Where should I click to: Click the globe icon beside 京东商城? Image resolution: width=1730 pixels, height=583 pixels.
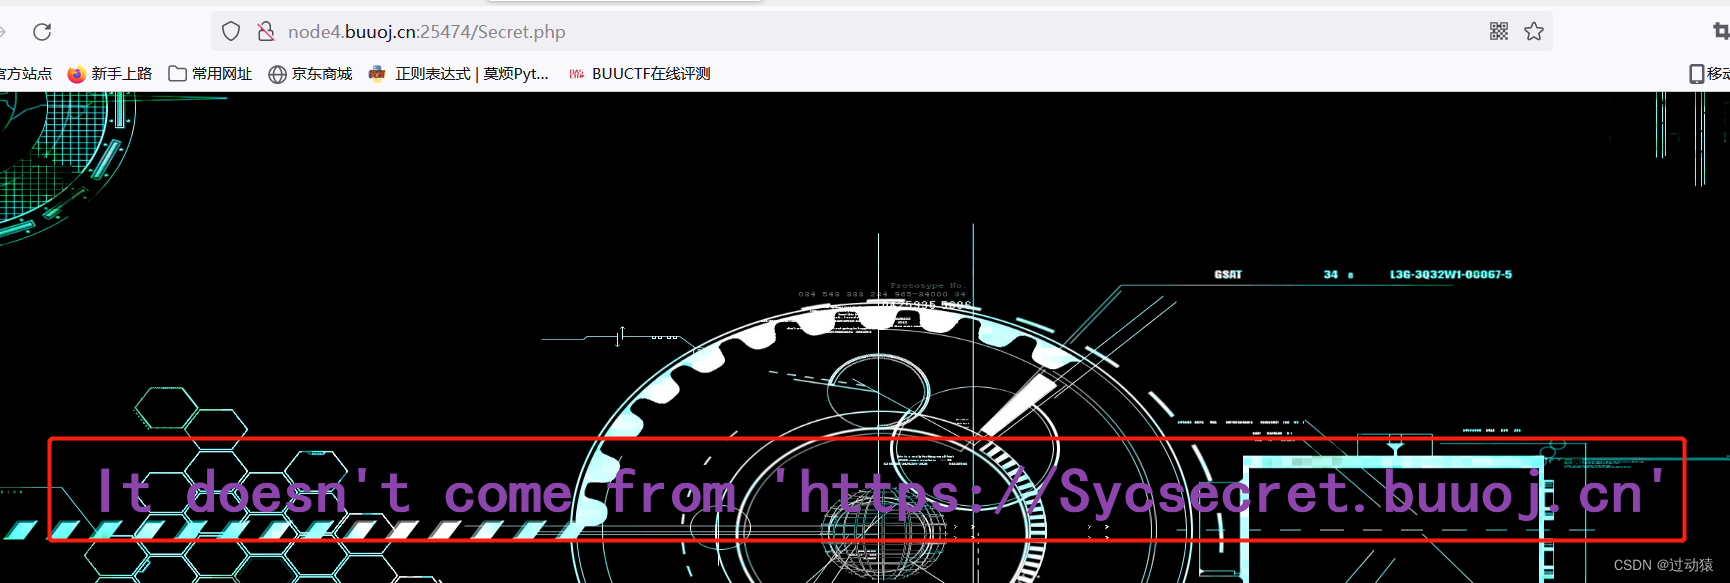click(x=277, y=74)
